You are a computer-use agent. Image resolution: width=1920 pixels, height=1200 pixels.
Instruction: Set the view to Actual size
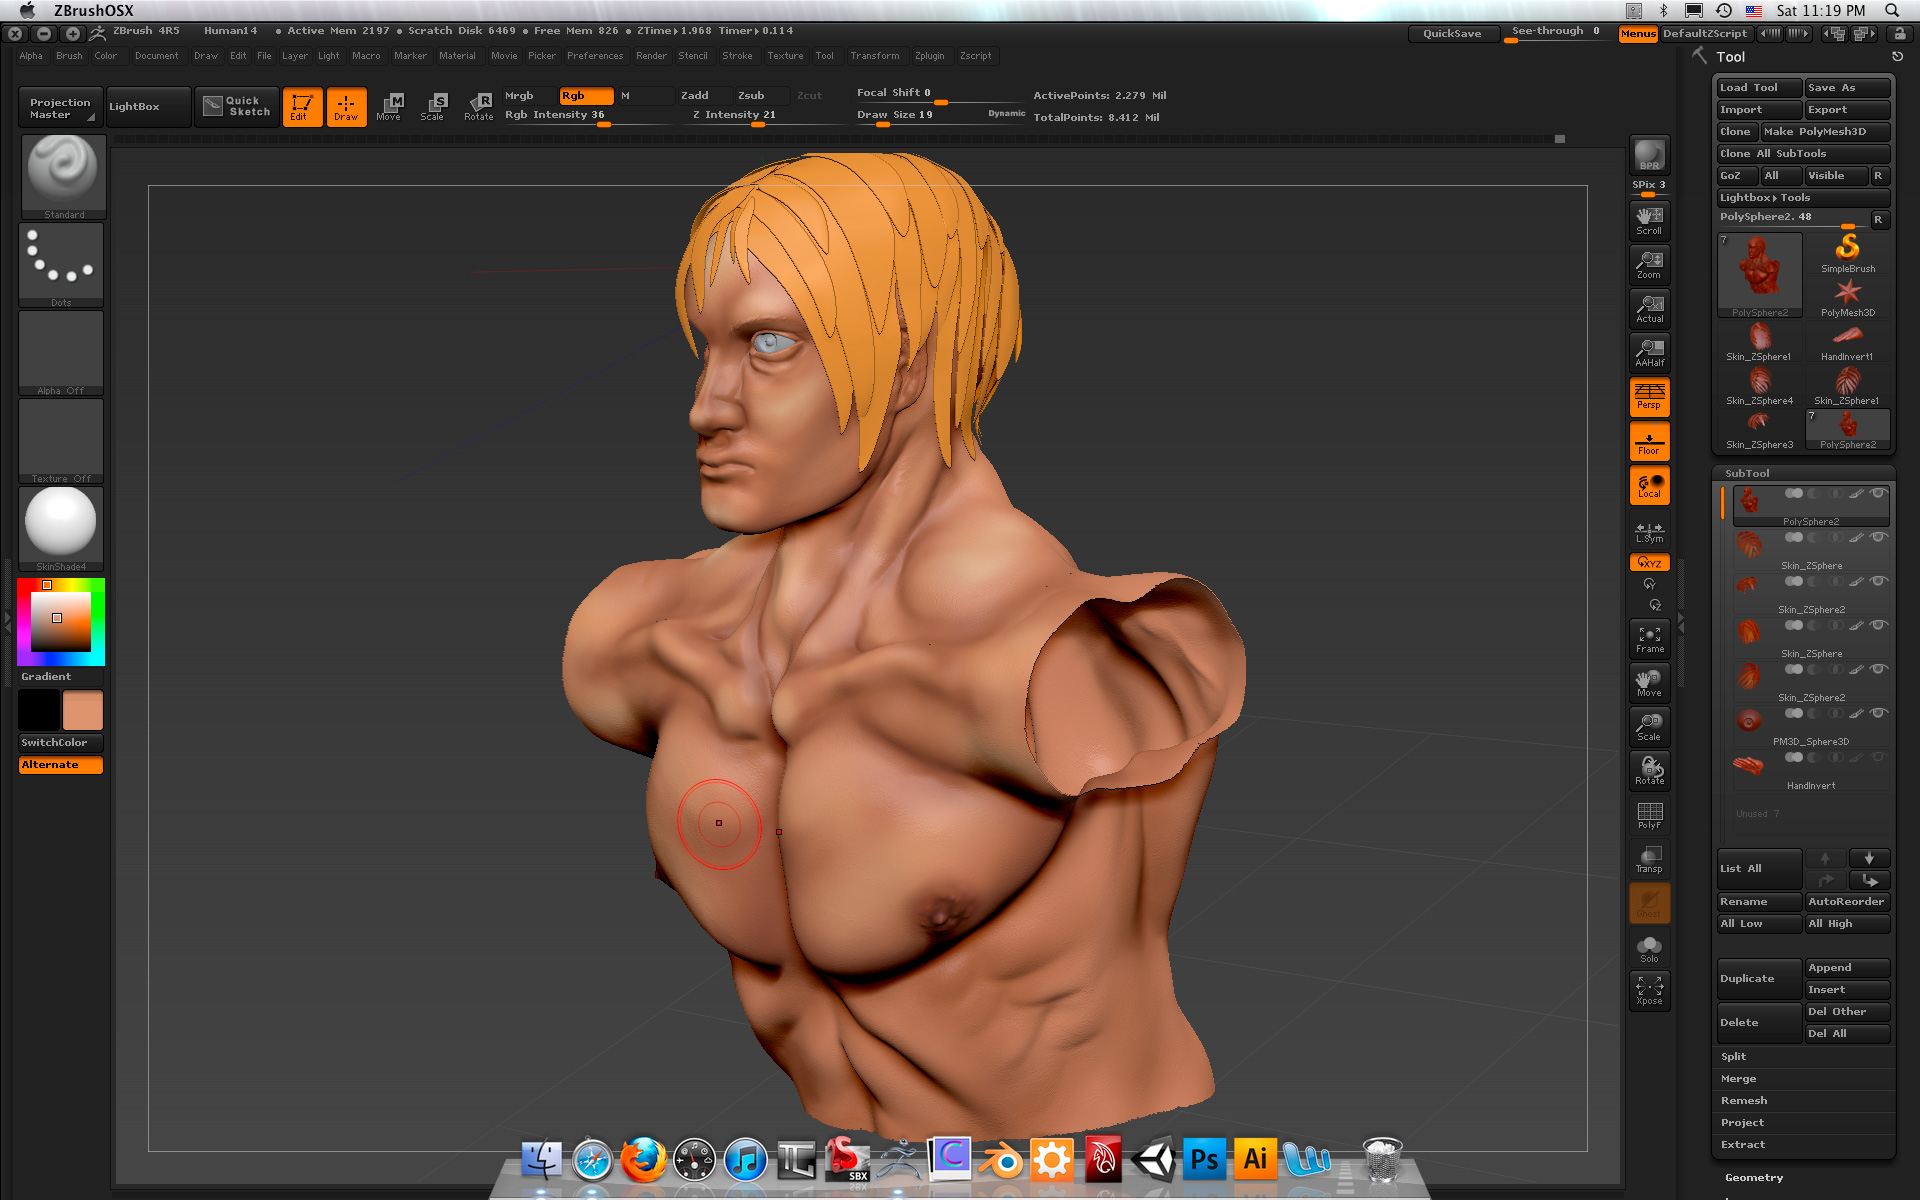coord(1649,308)
